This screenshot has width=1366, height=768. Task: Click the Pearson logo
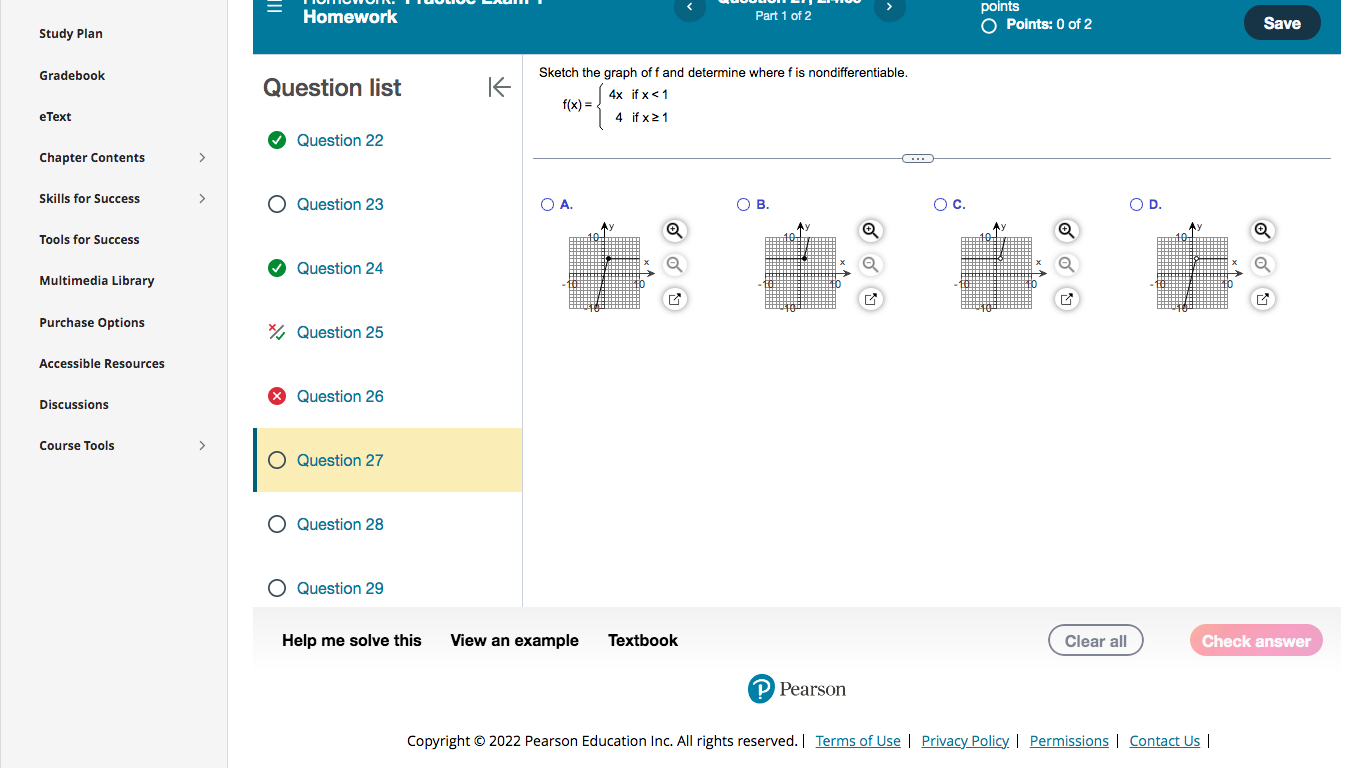point(797,689)
